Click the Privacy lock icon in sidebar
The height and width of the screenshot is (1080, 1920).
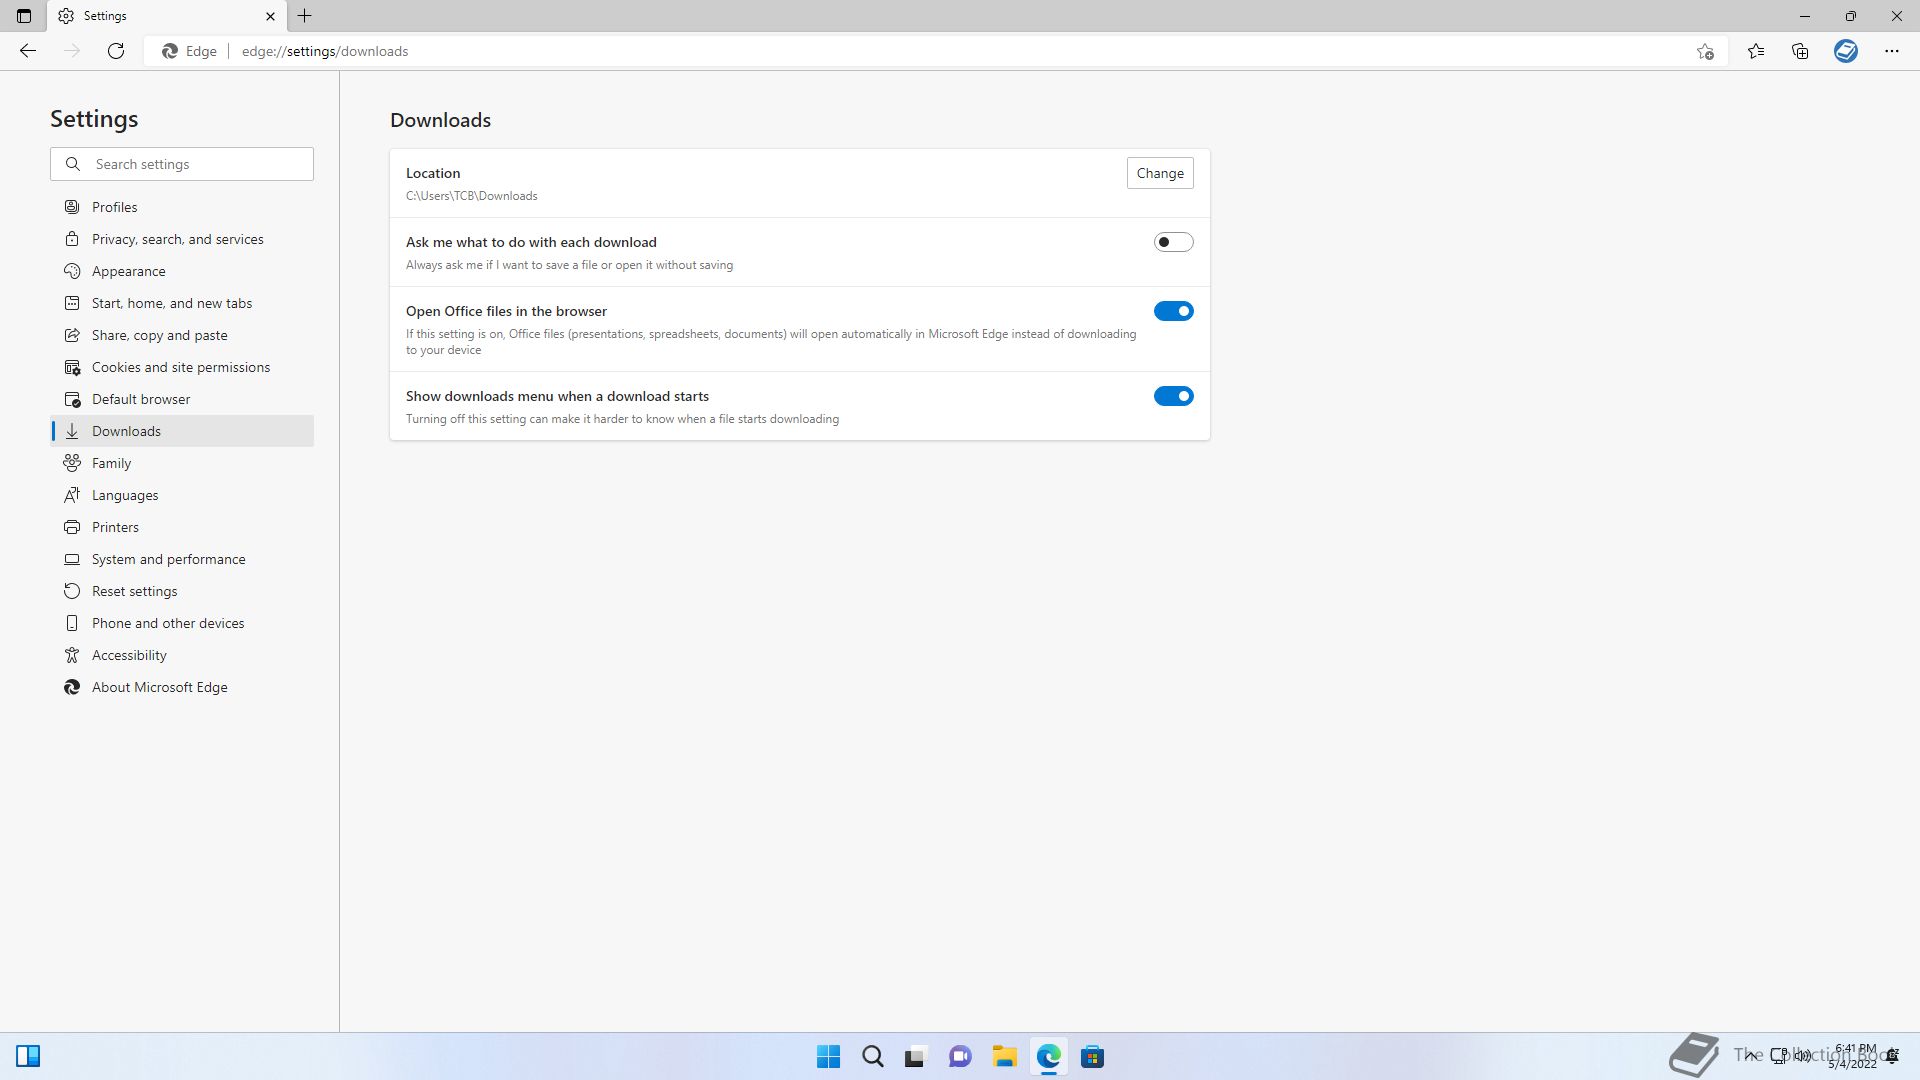click(72, 239)
